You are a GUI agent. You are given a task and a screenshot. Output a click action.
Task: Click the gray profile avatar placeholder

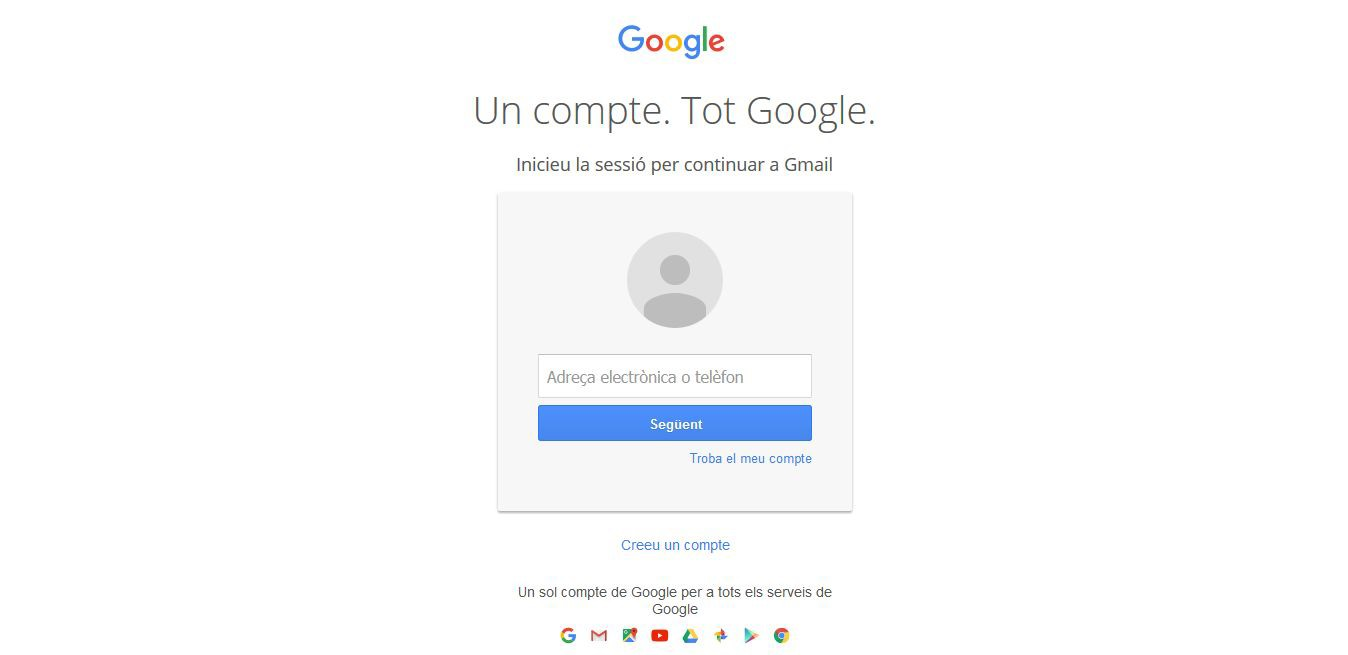click(675, 280)
